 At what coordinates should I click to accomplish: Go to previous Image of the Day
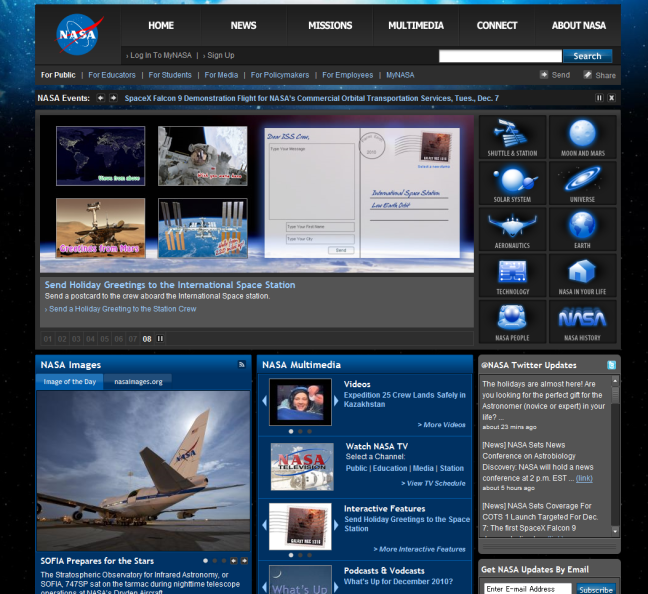tap(234, 561)
